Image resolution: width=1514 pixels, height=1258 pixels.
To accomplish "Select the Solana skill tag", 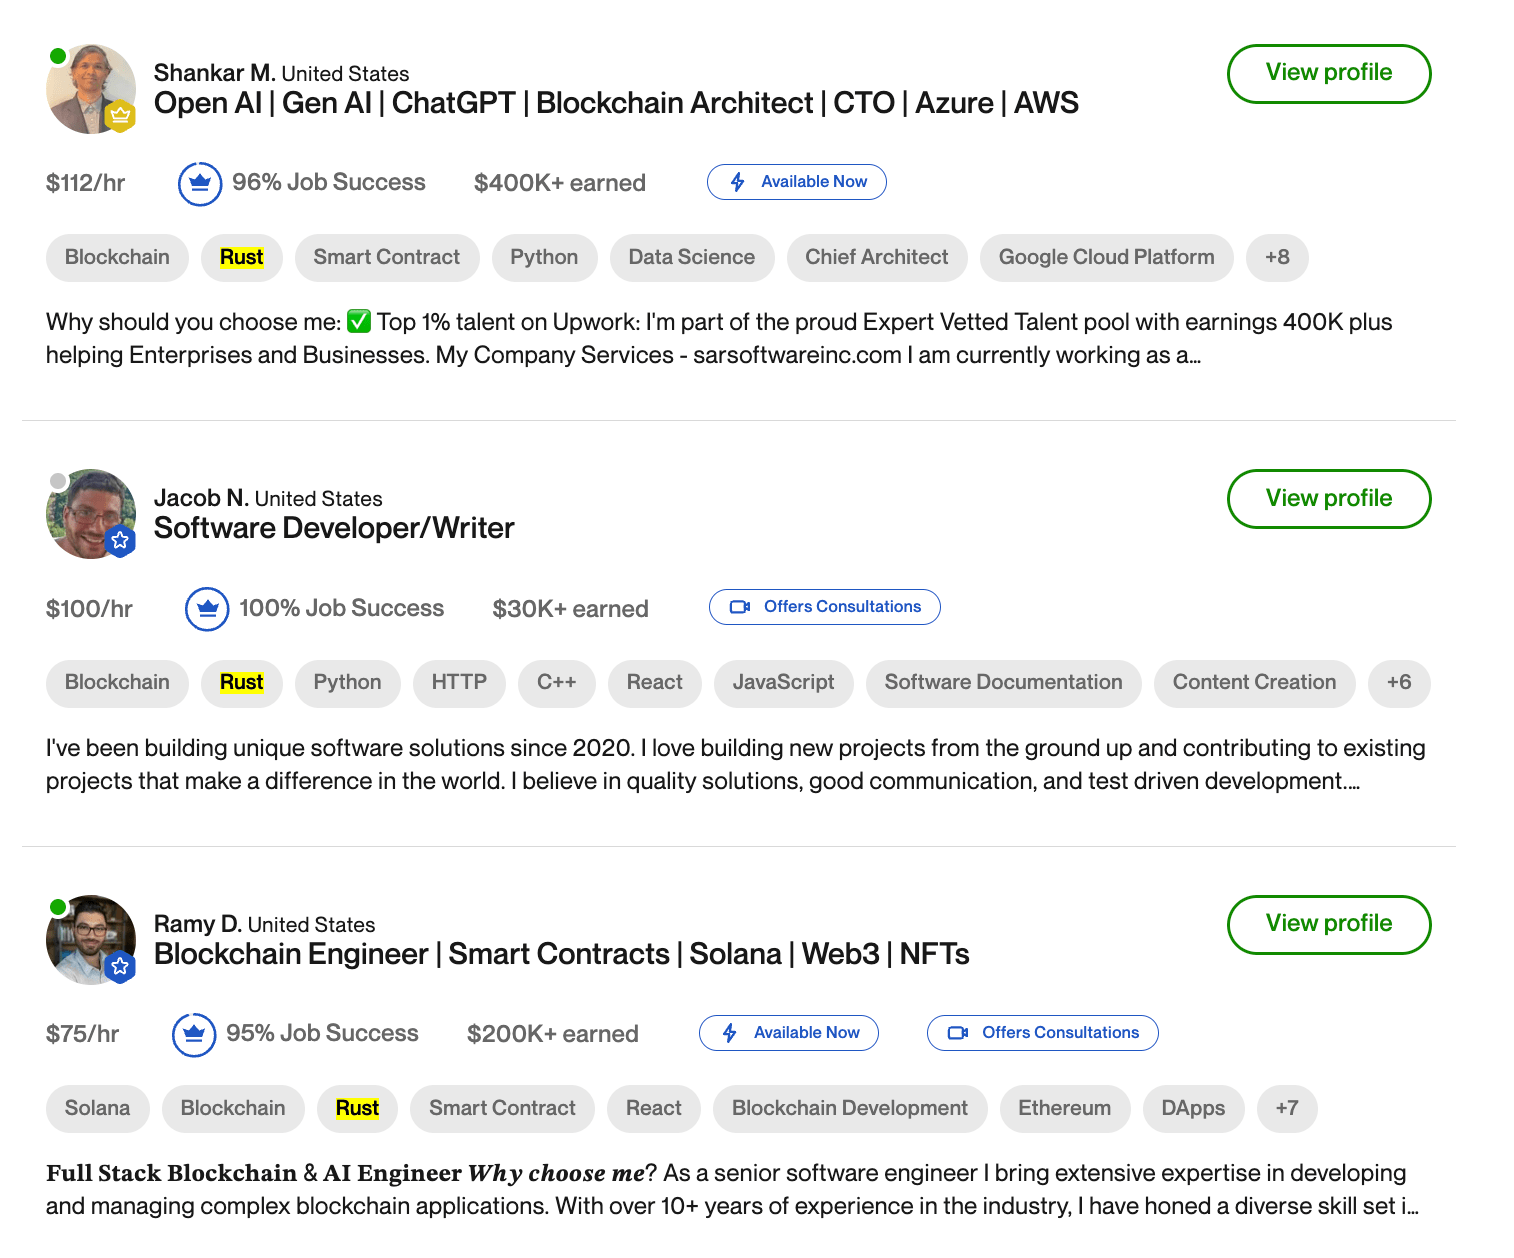I will click(97, 1109).
